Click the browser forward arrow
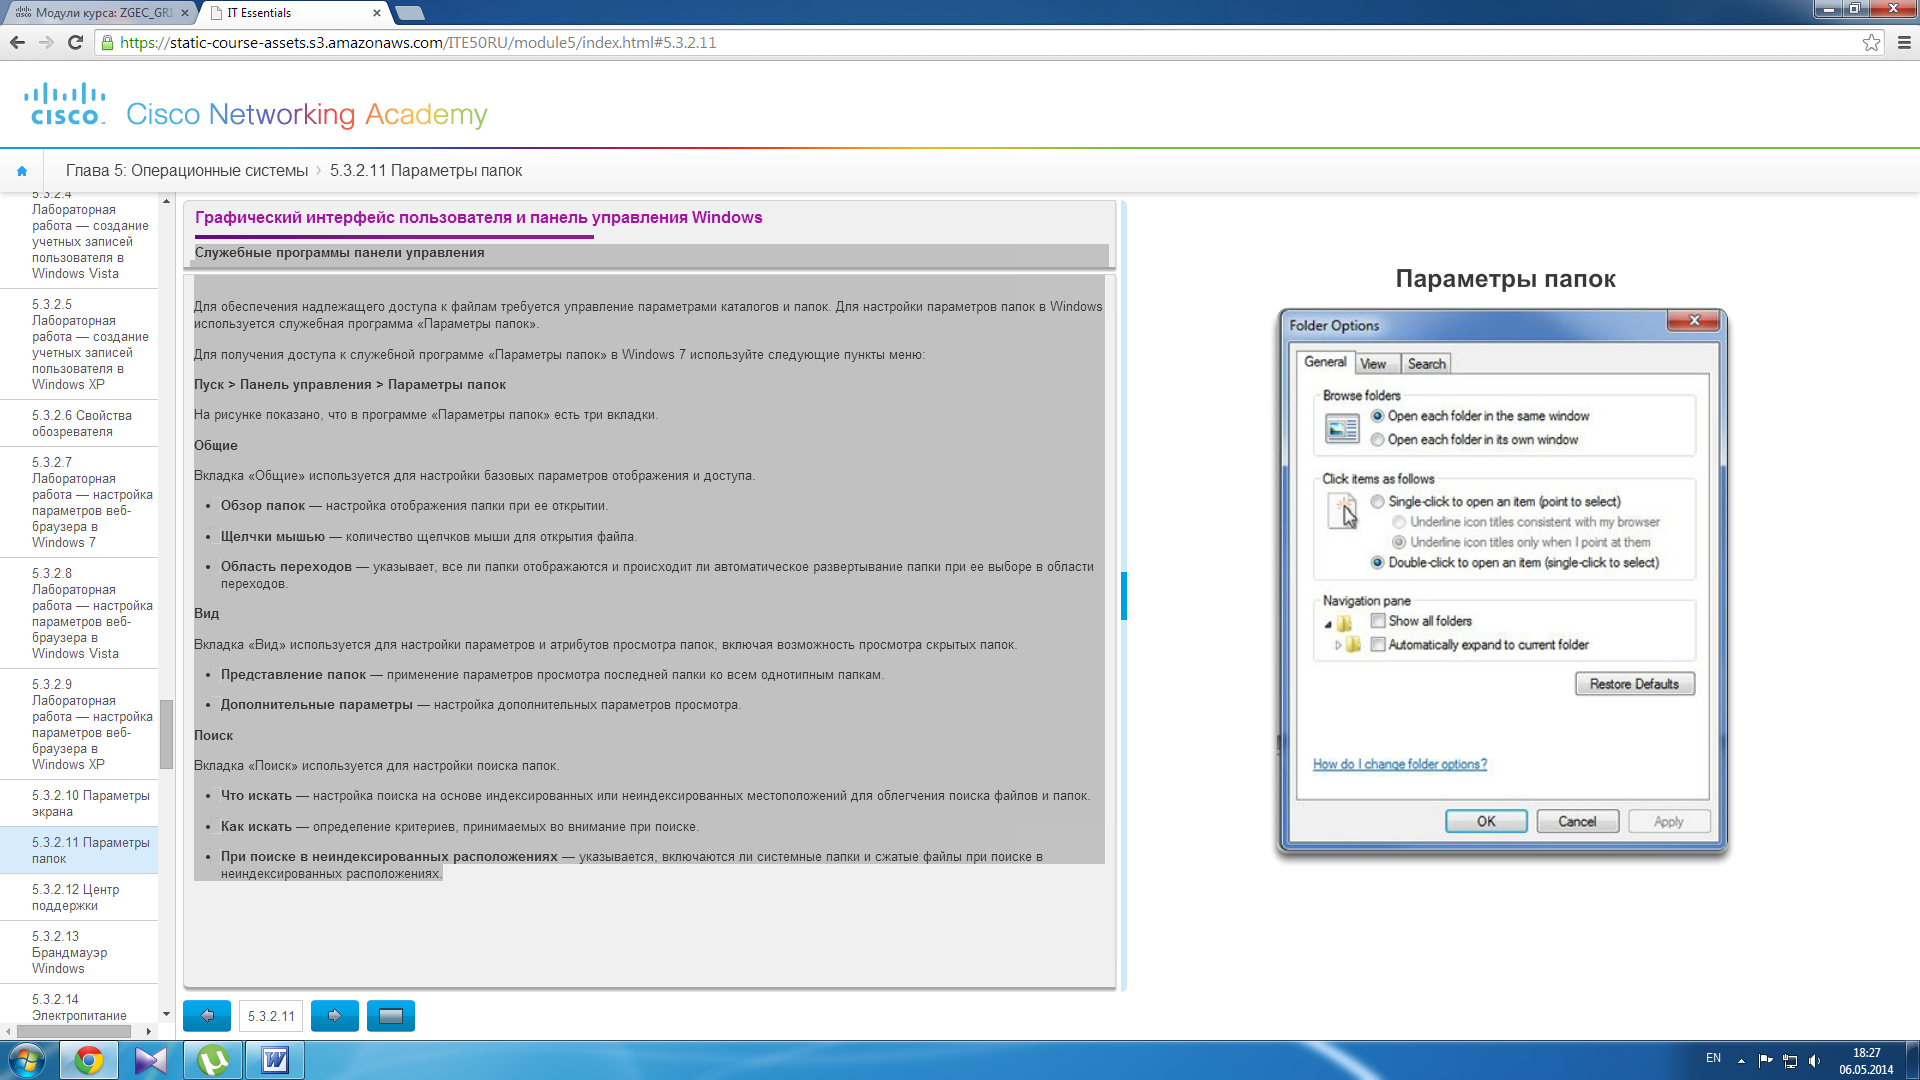Image resolution: width=1920 pixels, height=1080 pixels. coord(46,42)
